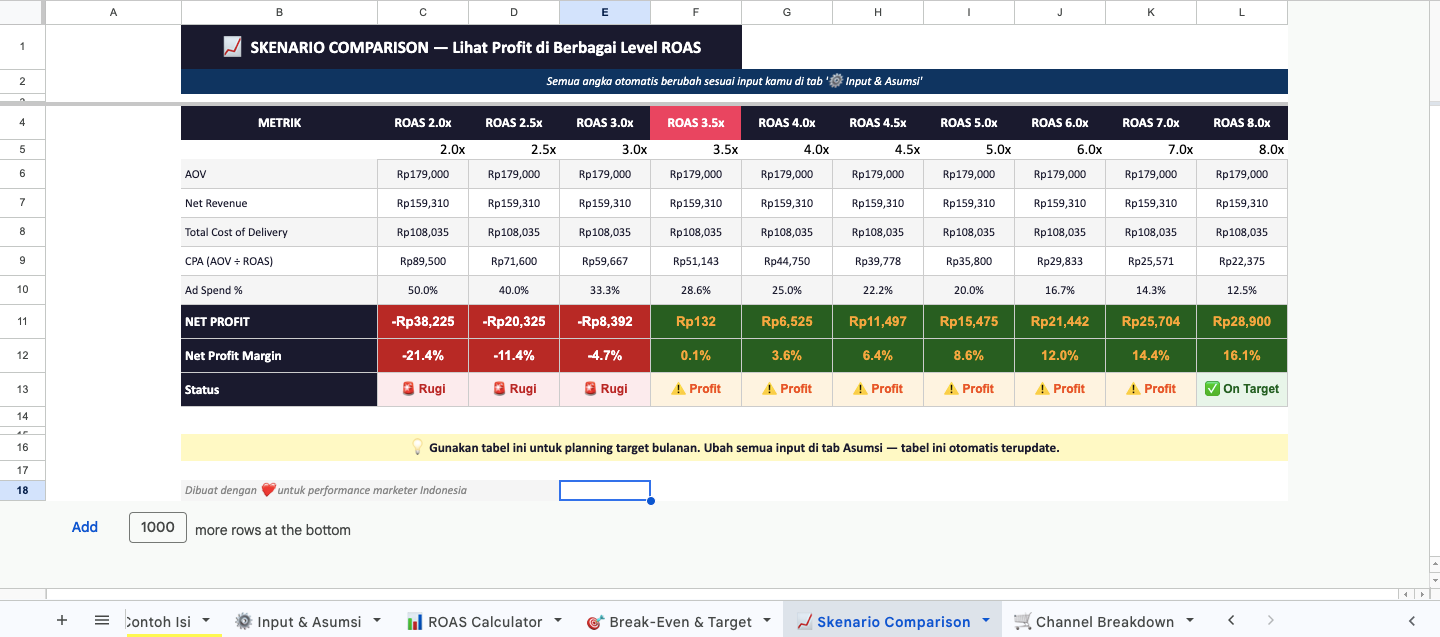Viewport: 1440px width, 637px height.
Task: Open the All Sheets list icon
Action: coord(101,621)
